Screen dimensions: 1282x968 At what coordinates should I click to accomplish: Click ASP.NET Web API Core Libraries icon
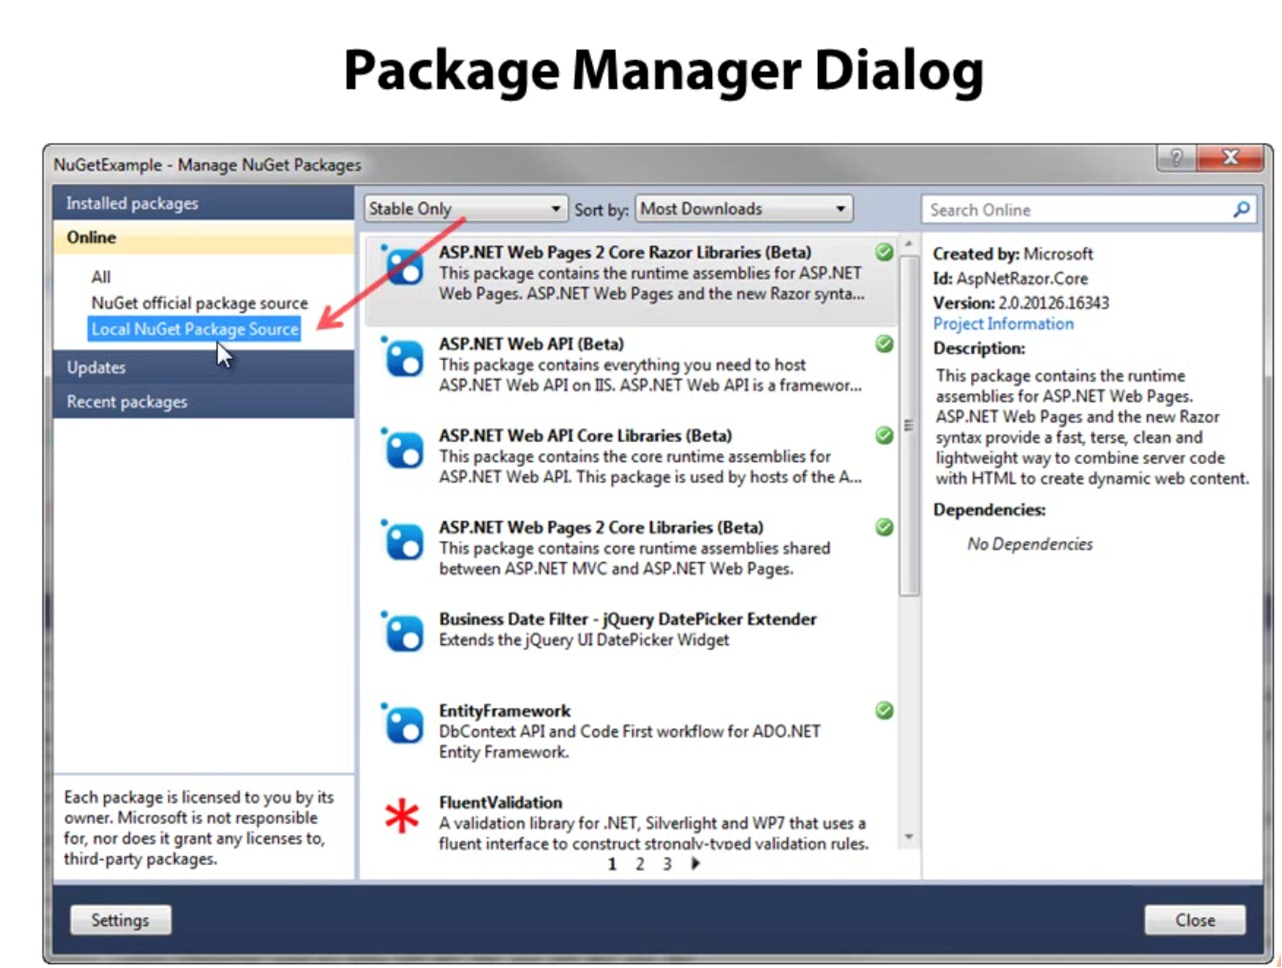tap(404, 450)
